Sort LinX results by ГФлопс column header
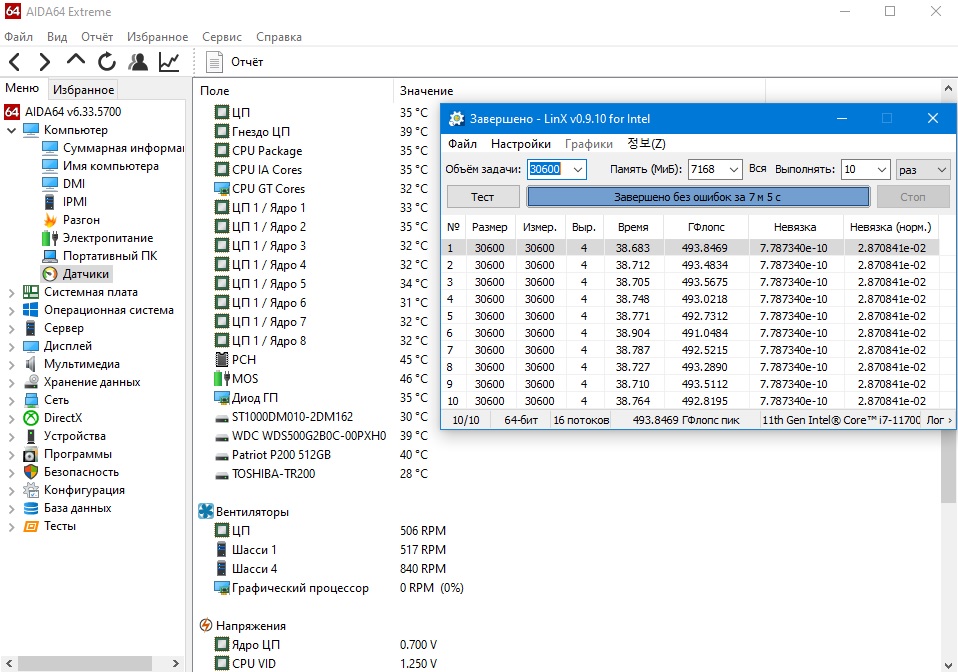This screenshot has height=672, width=958. [x=705, y=227]
